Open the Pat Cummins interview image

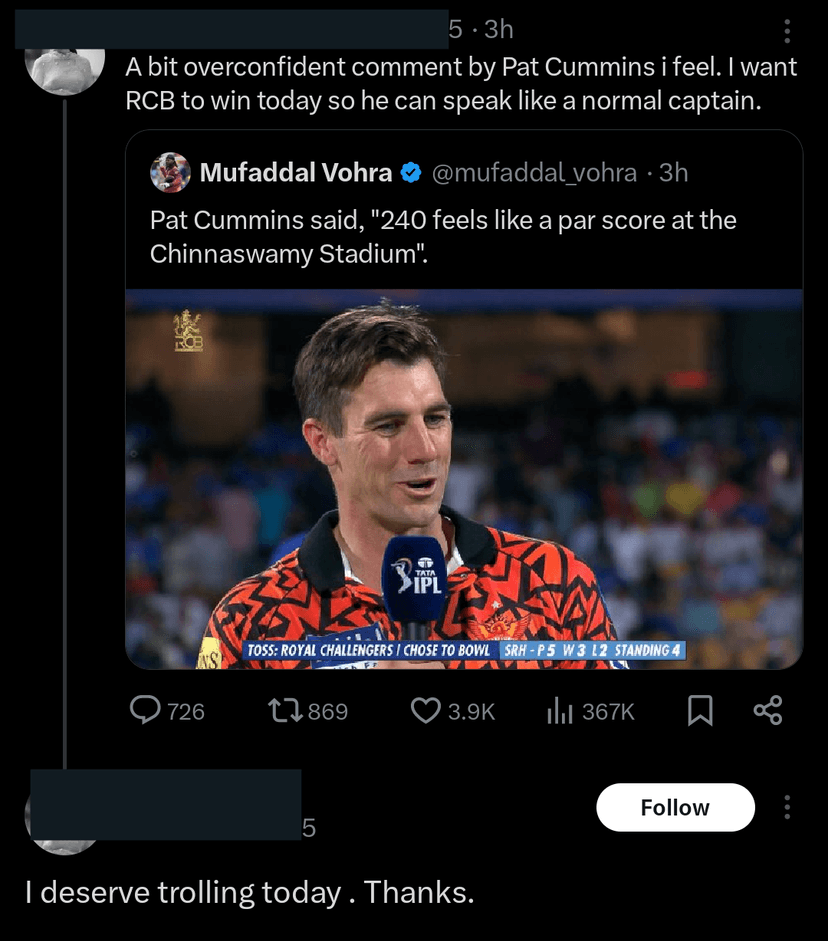click(x=464, y=480)
